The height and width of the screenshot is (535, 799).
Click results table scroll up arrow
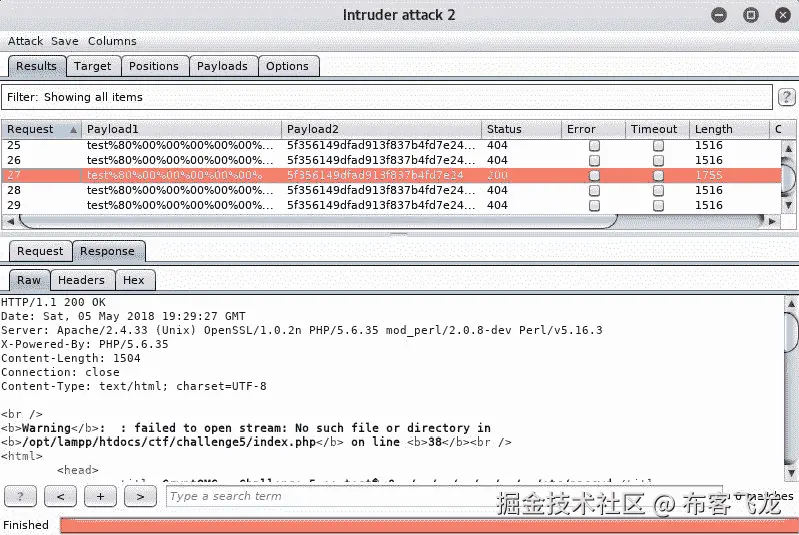[x=788, y=148]
